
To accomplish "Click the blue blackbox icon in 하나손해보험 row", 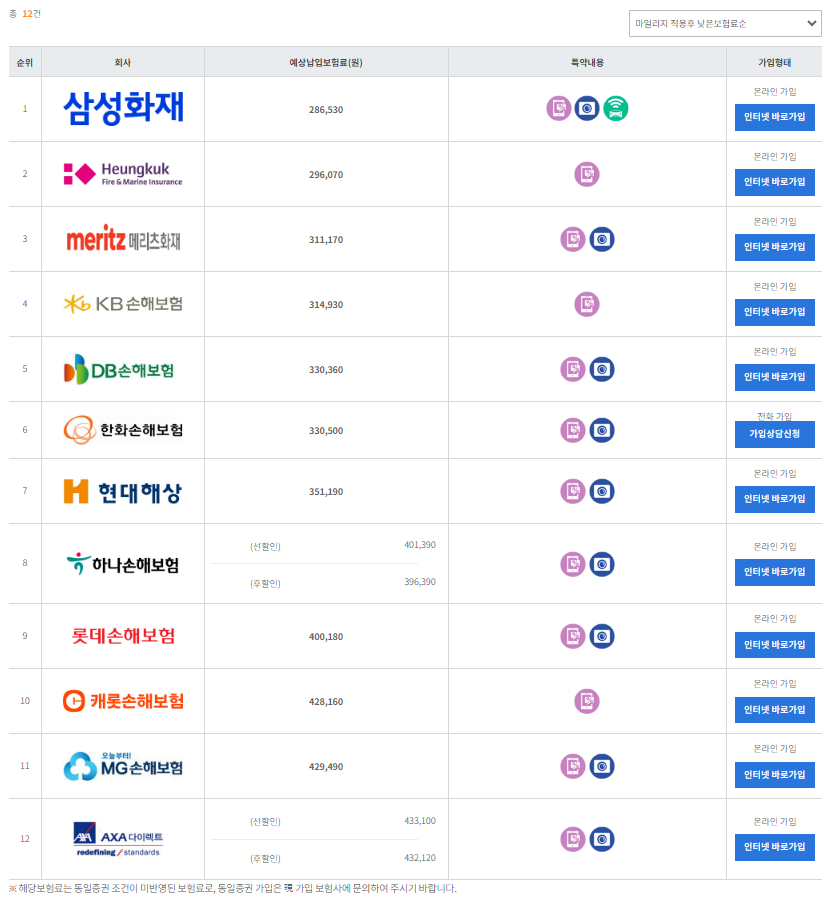I will tap(602, 564).
